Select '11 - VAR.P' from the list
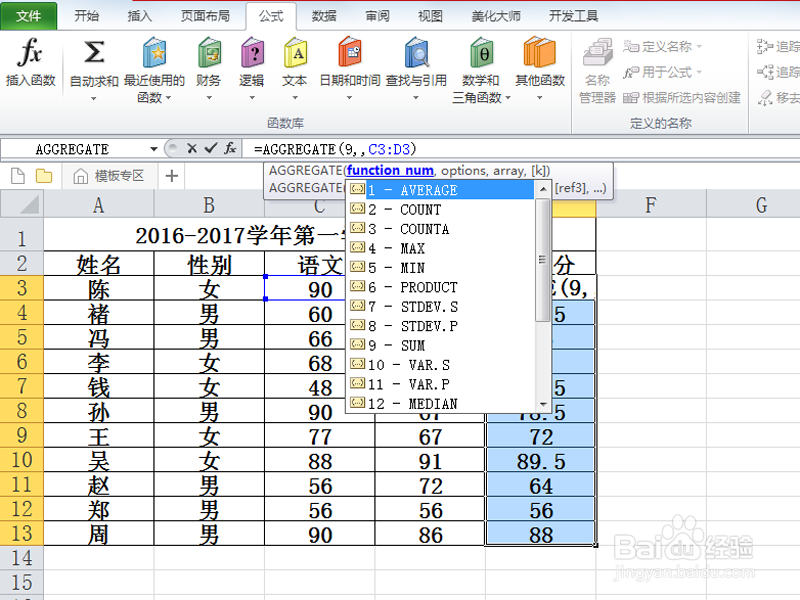Viewport: 800px width, 600px height. point(441,384)
